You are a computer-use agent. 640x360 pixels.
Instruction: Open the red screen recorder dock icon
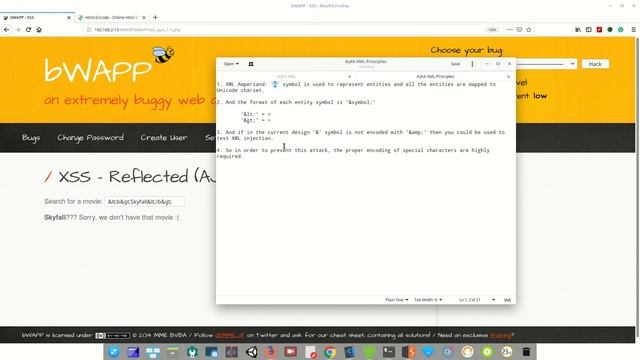pyautogui.click(x=291, y=352)
